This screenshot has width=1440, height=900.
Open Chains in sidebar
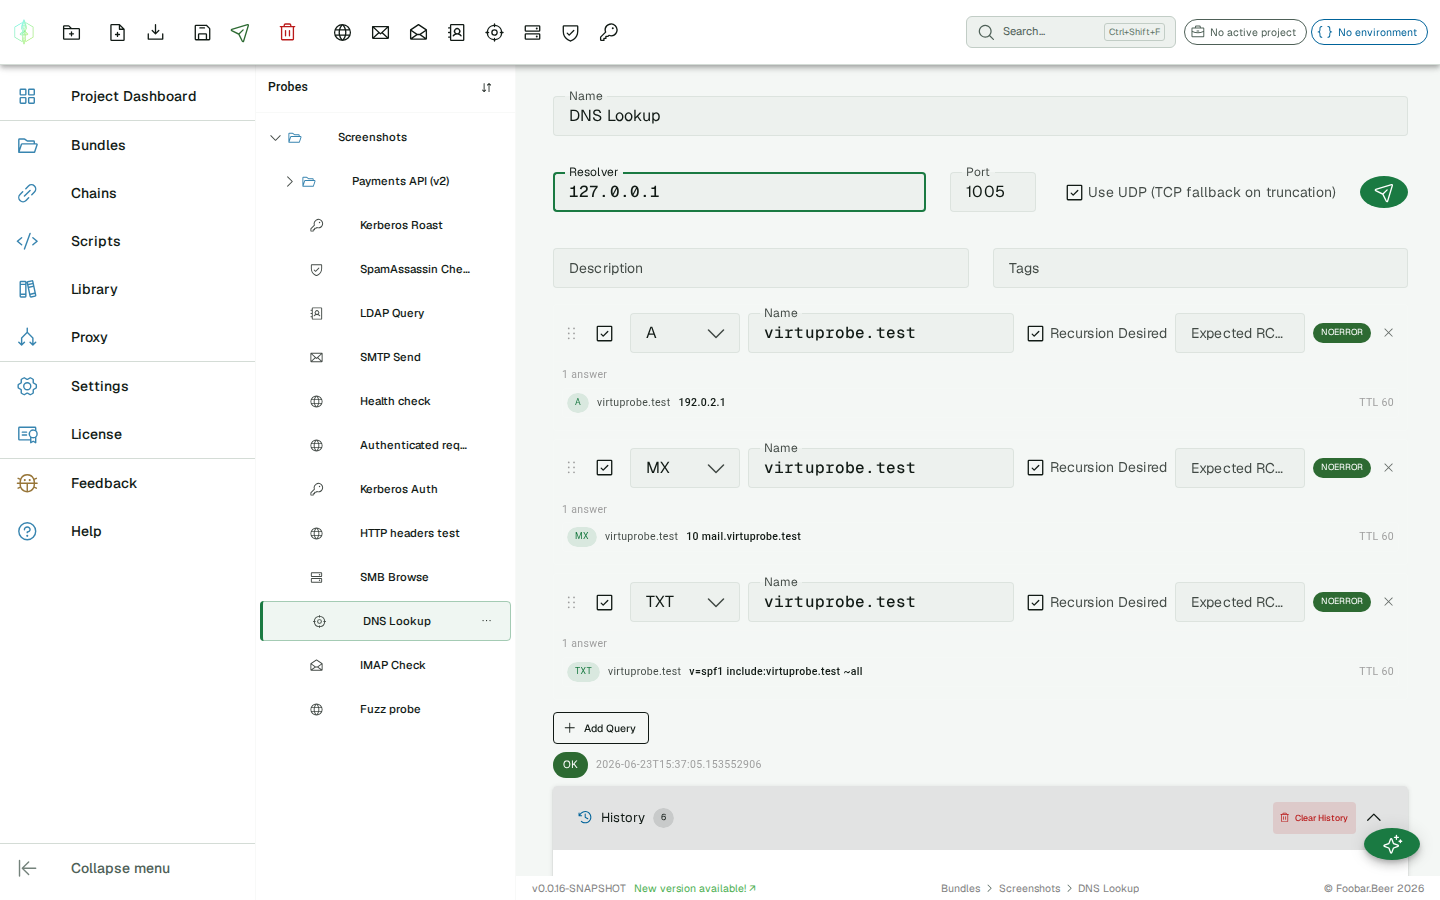(128, 193)
